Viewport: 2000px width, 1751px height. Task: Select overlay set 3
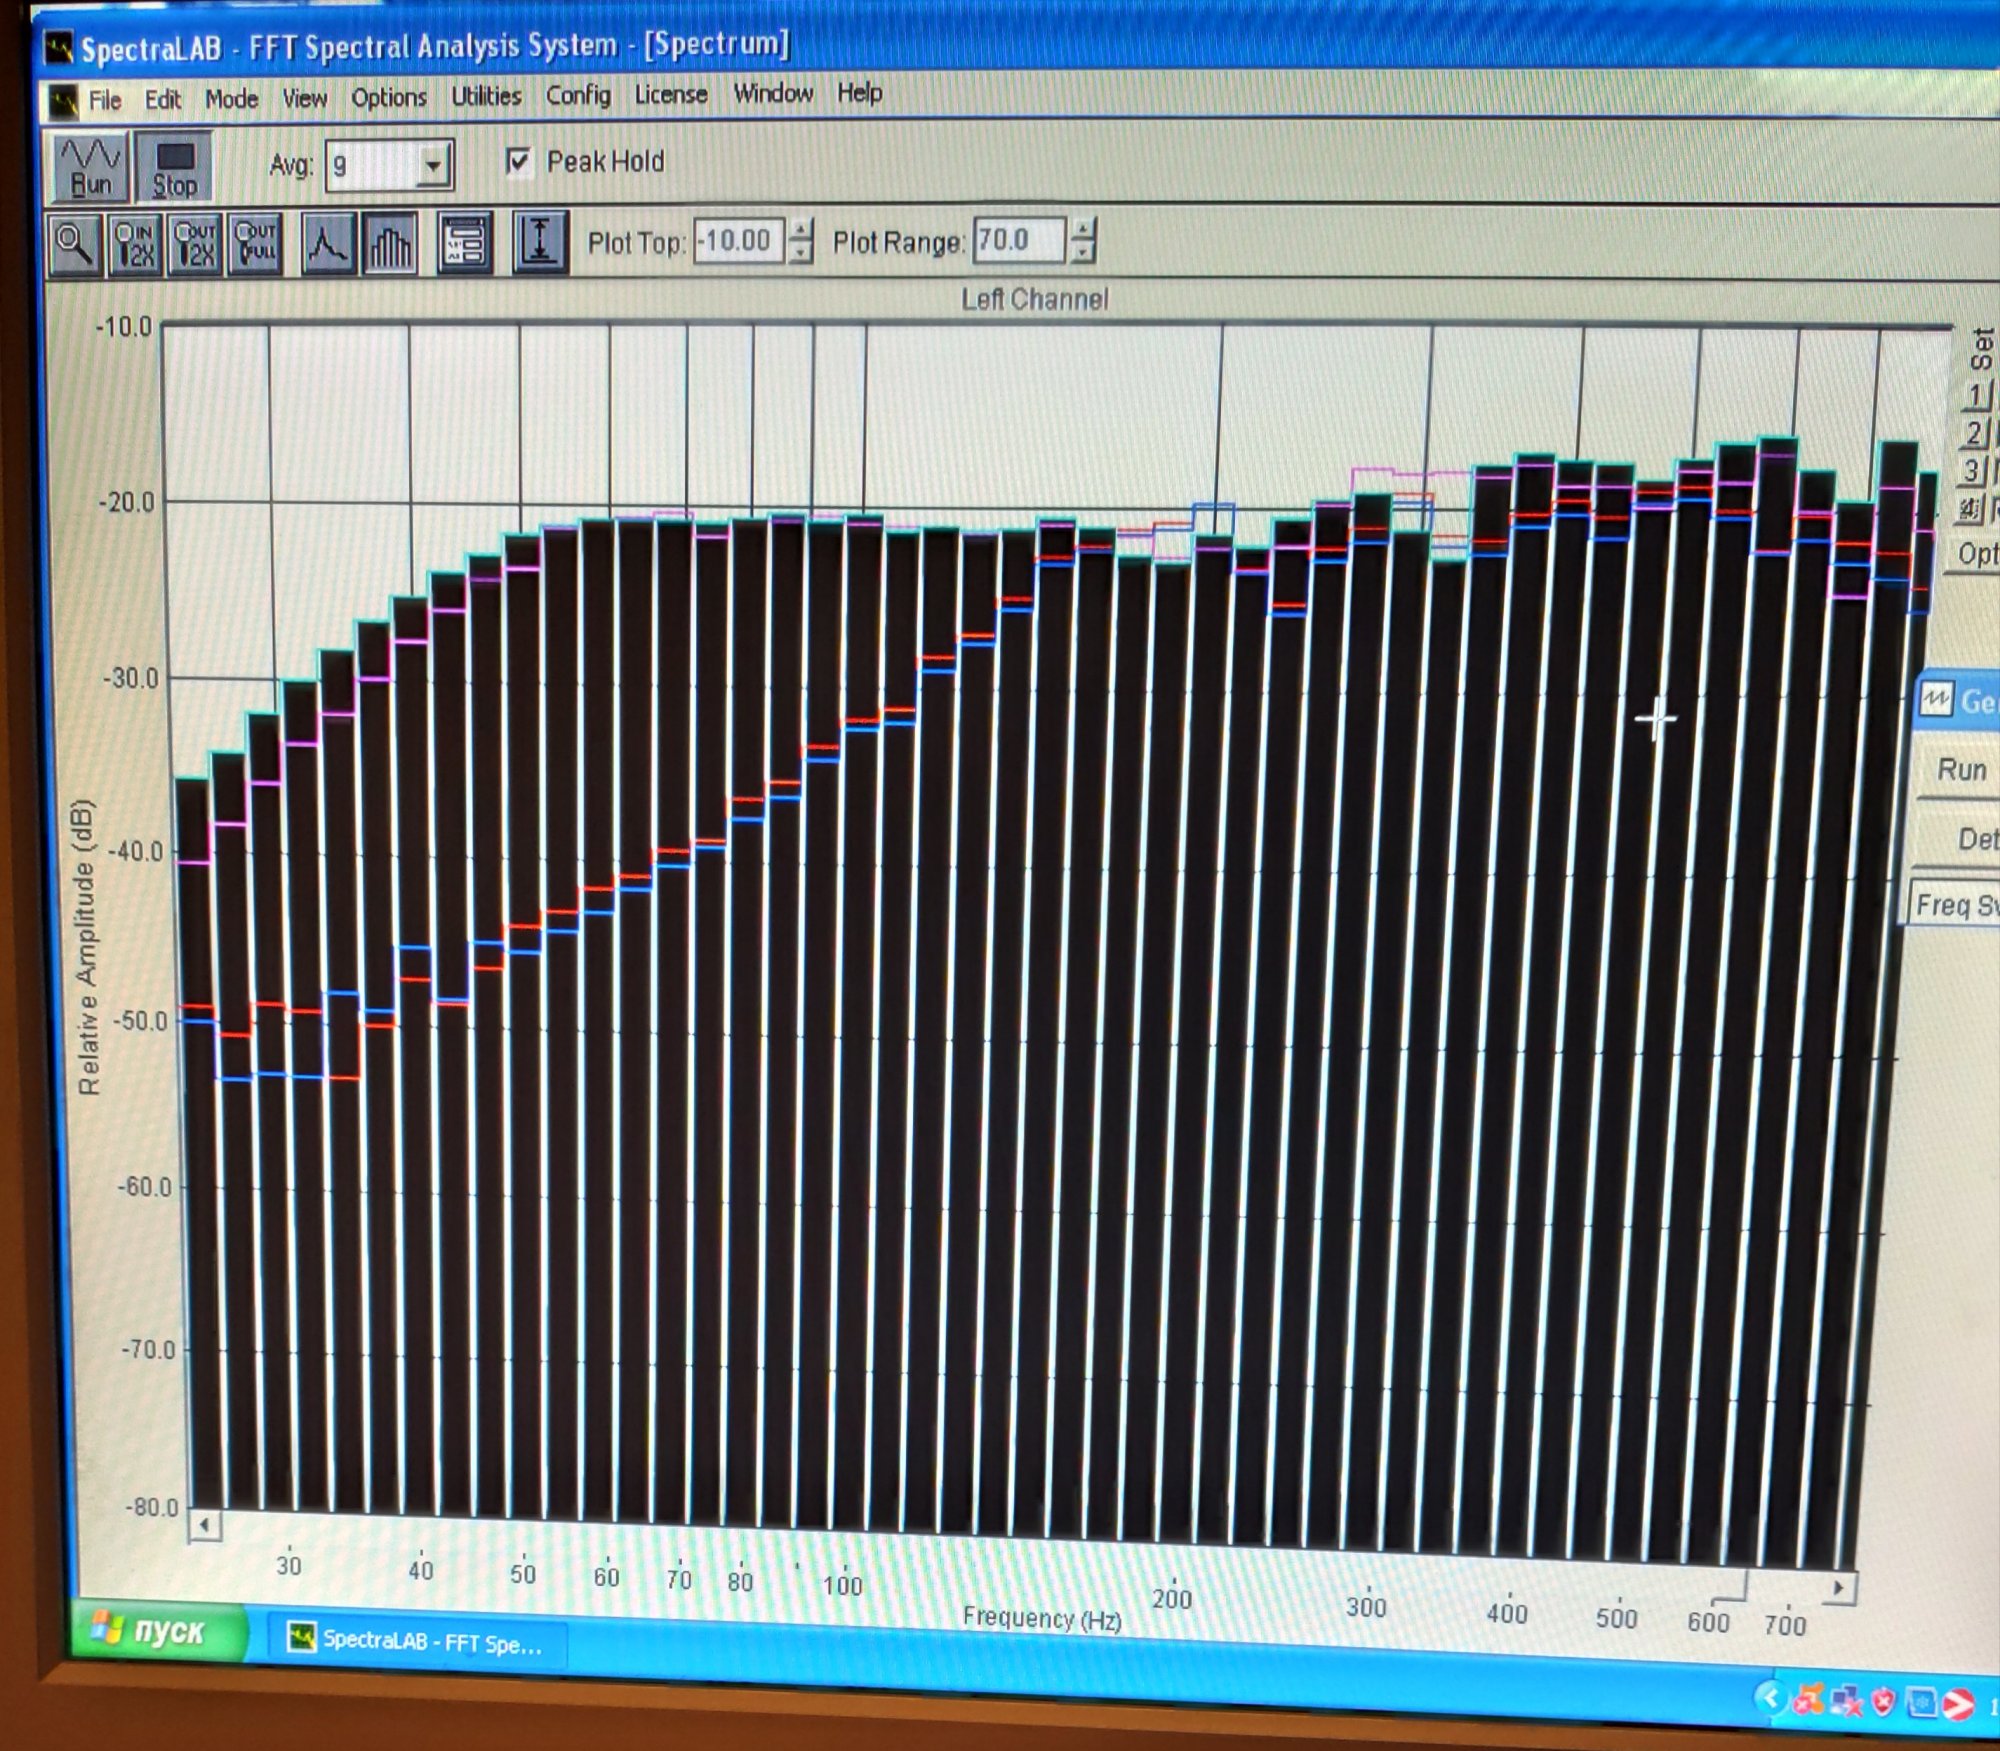[x=1972, y=471]
